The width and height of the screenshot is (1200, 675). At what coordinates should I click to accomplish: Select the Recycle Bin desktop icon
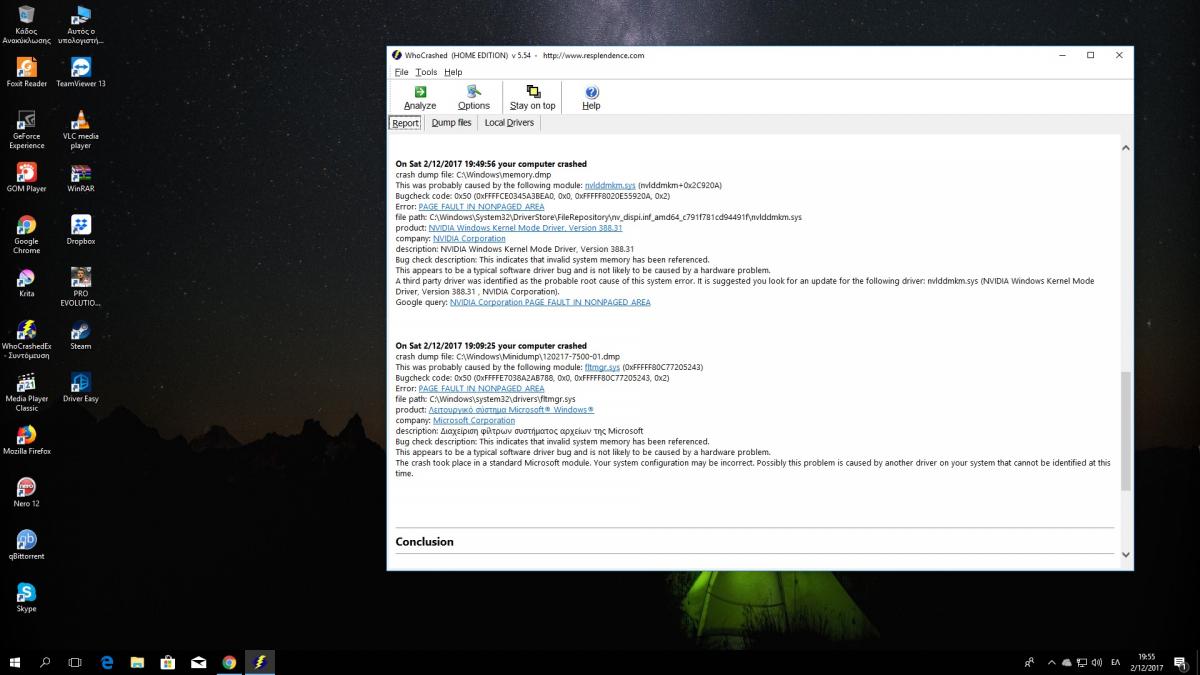27,25
